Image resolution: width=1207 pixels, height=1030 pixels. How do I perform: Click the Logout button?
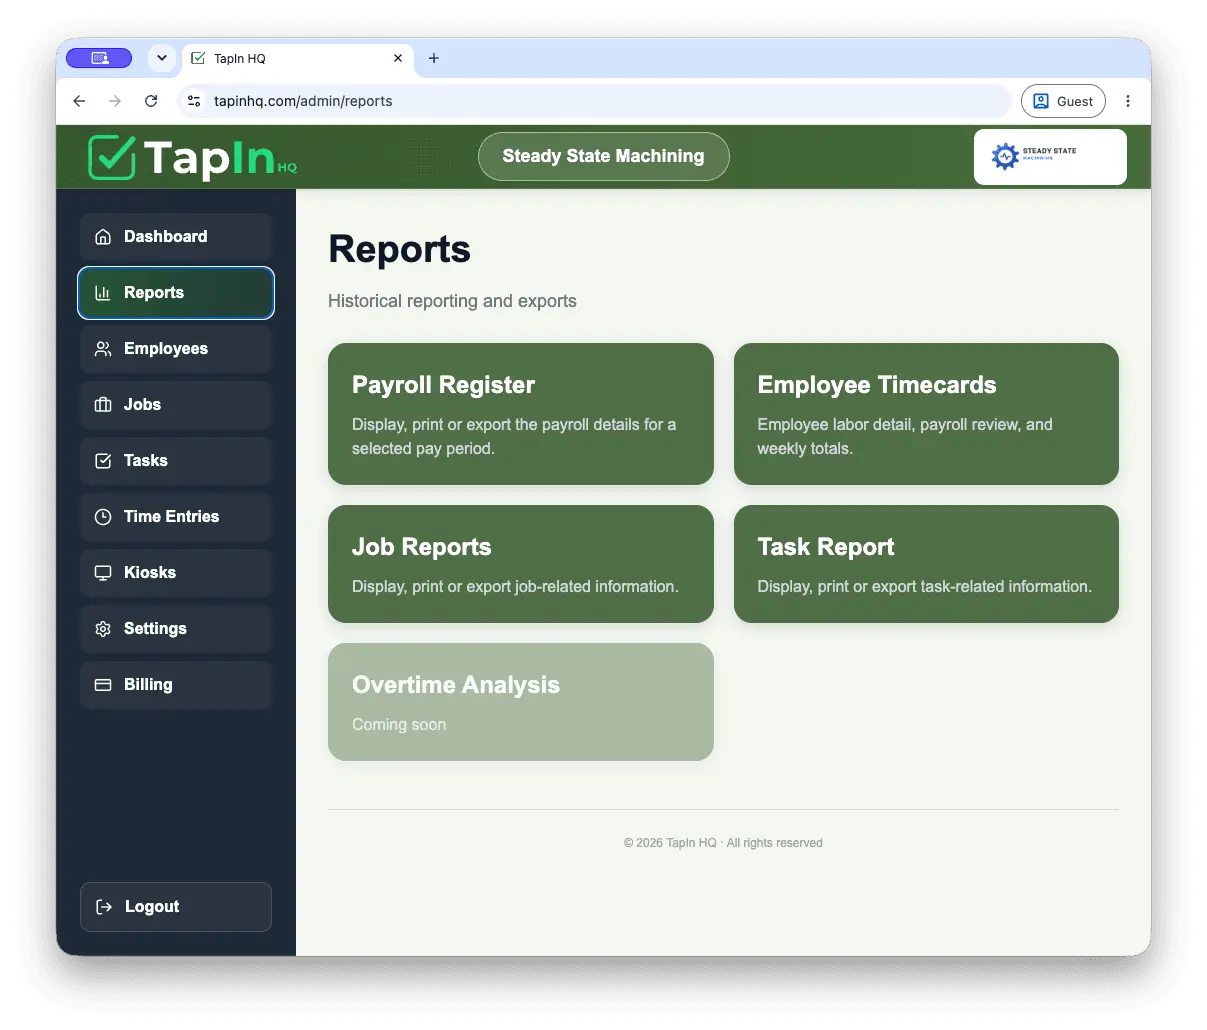coord(176,907)
